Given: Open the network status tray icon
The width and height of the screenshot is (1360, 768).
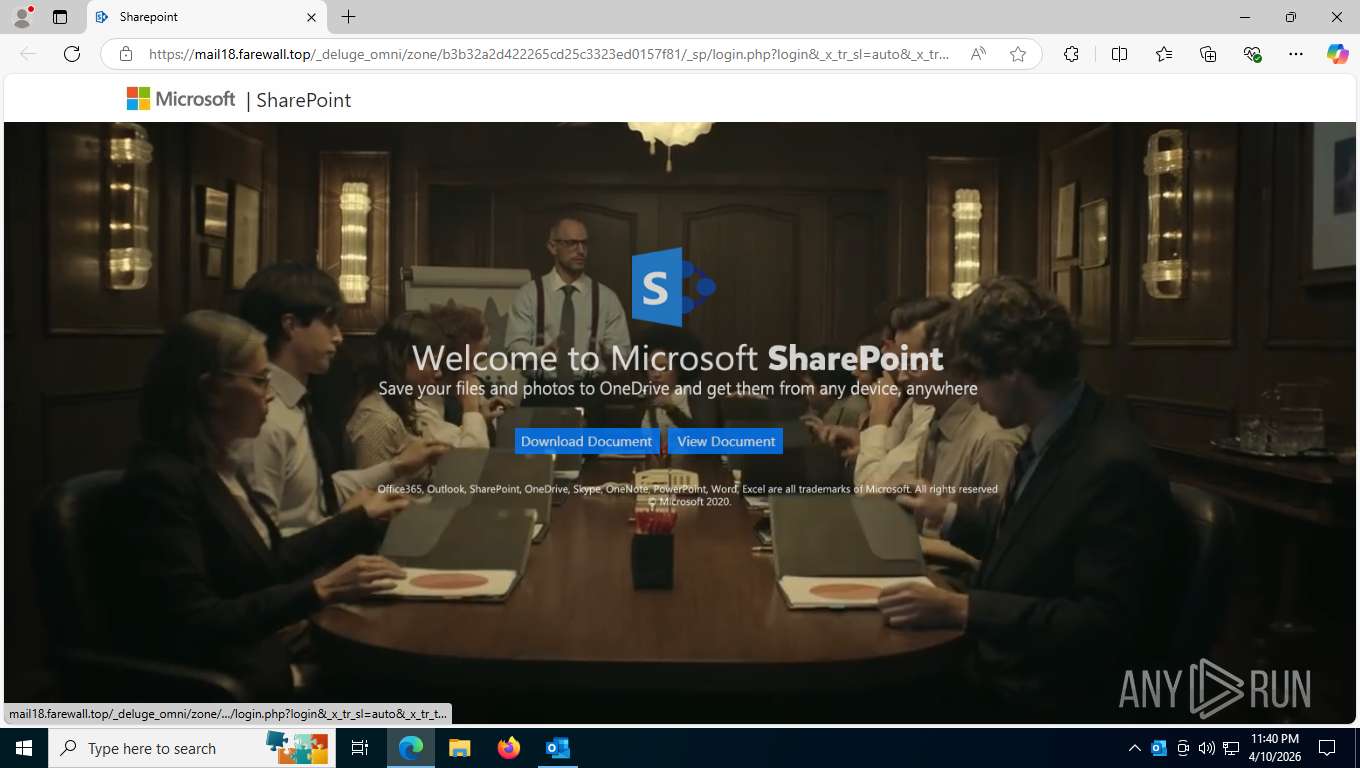Looking at the screenshot, I should [1231, 748].
